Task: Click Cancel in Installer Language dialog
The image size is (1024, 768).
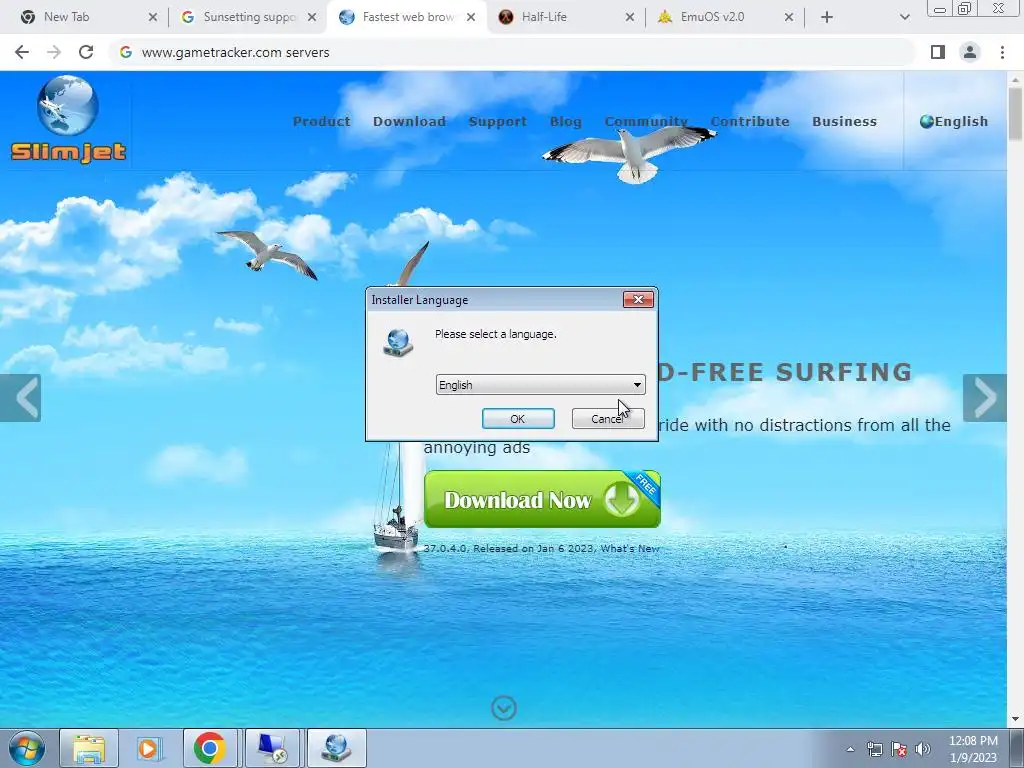Action: tap(608, 419)
